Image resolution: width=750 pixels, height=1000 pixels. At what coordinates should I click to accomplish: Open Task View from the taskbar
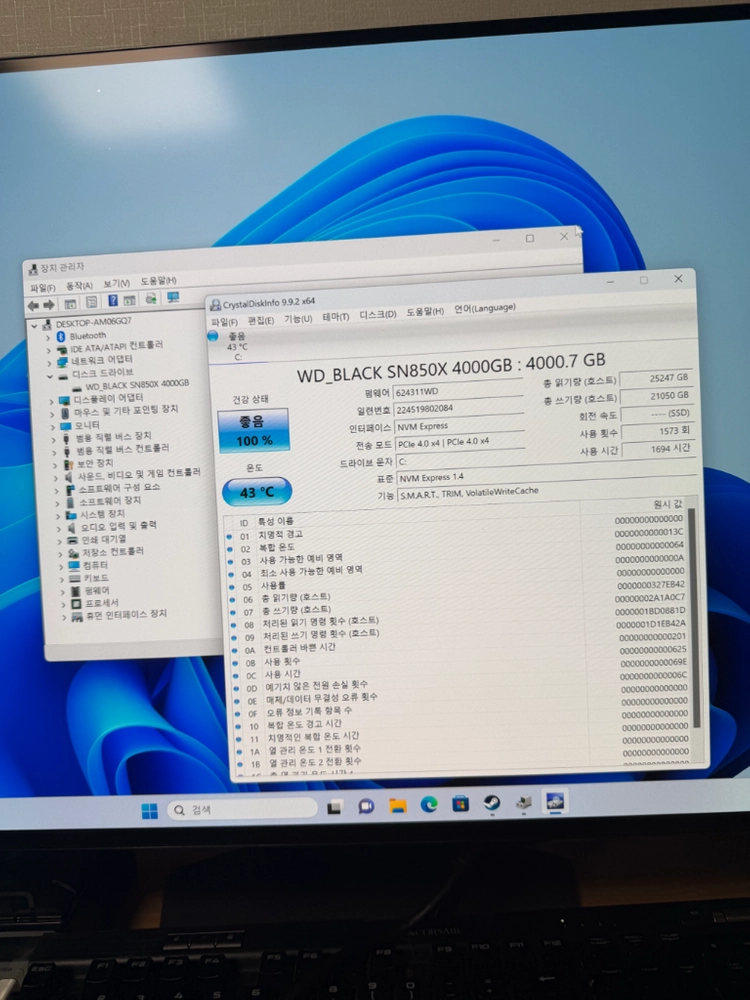click(x=334, y=808)
